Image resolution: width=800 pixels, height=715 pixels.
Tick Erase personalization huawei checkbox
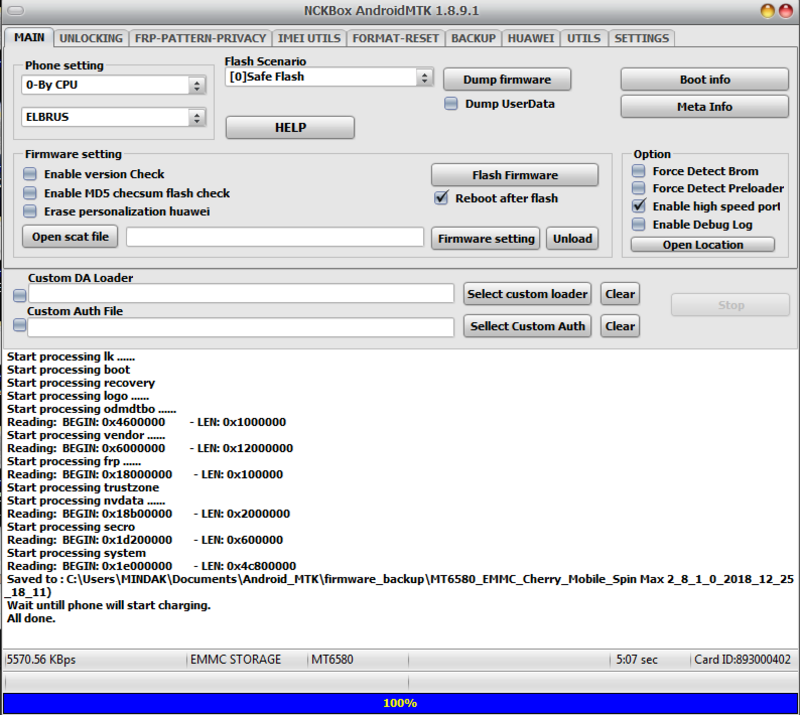point(30,211)
